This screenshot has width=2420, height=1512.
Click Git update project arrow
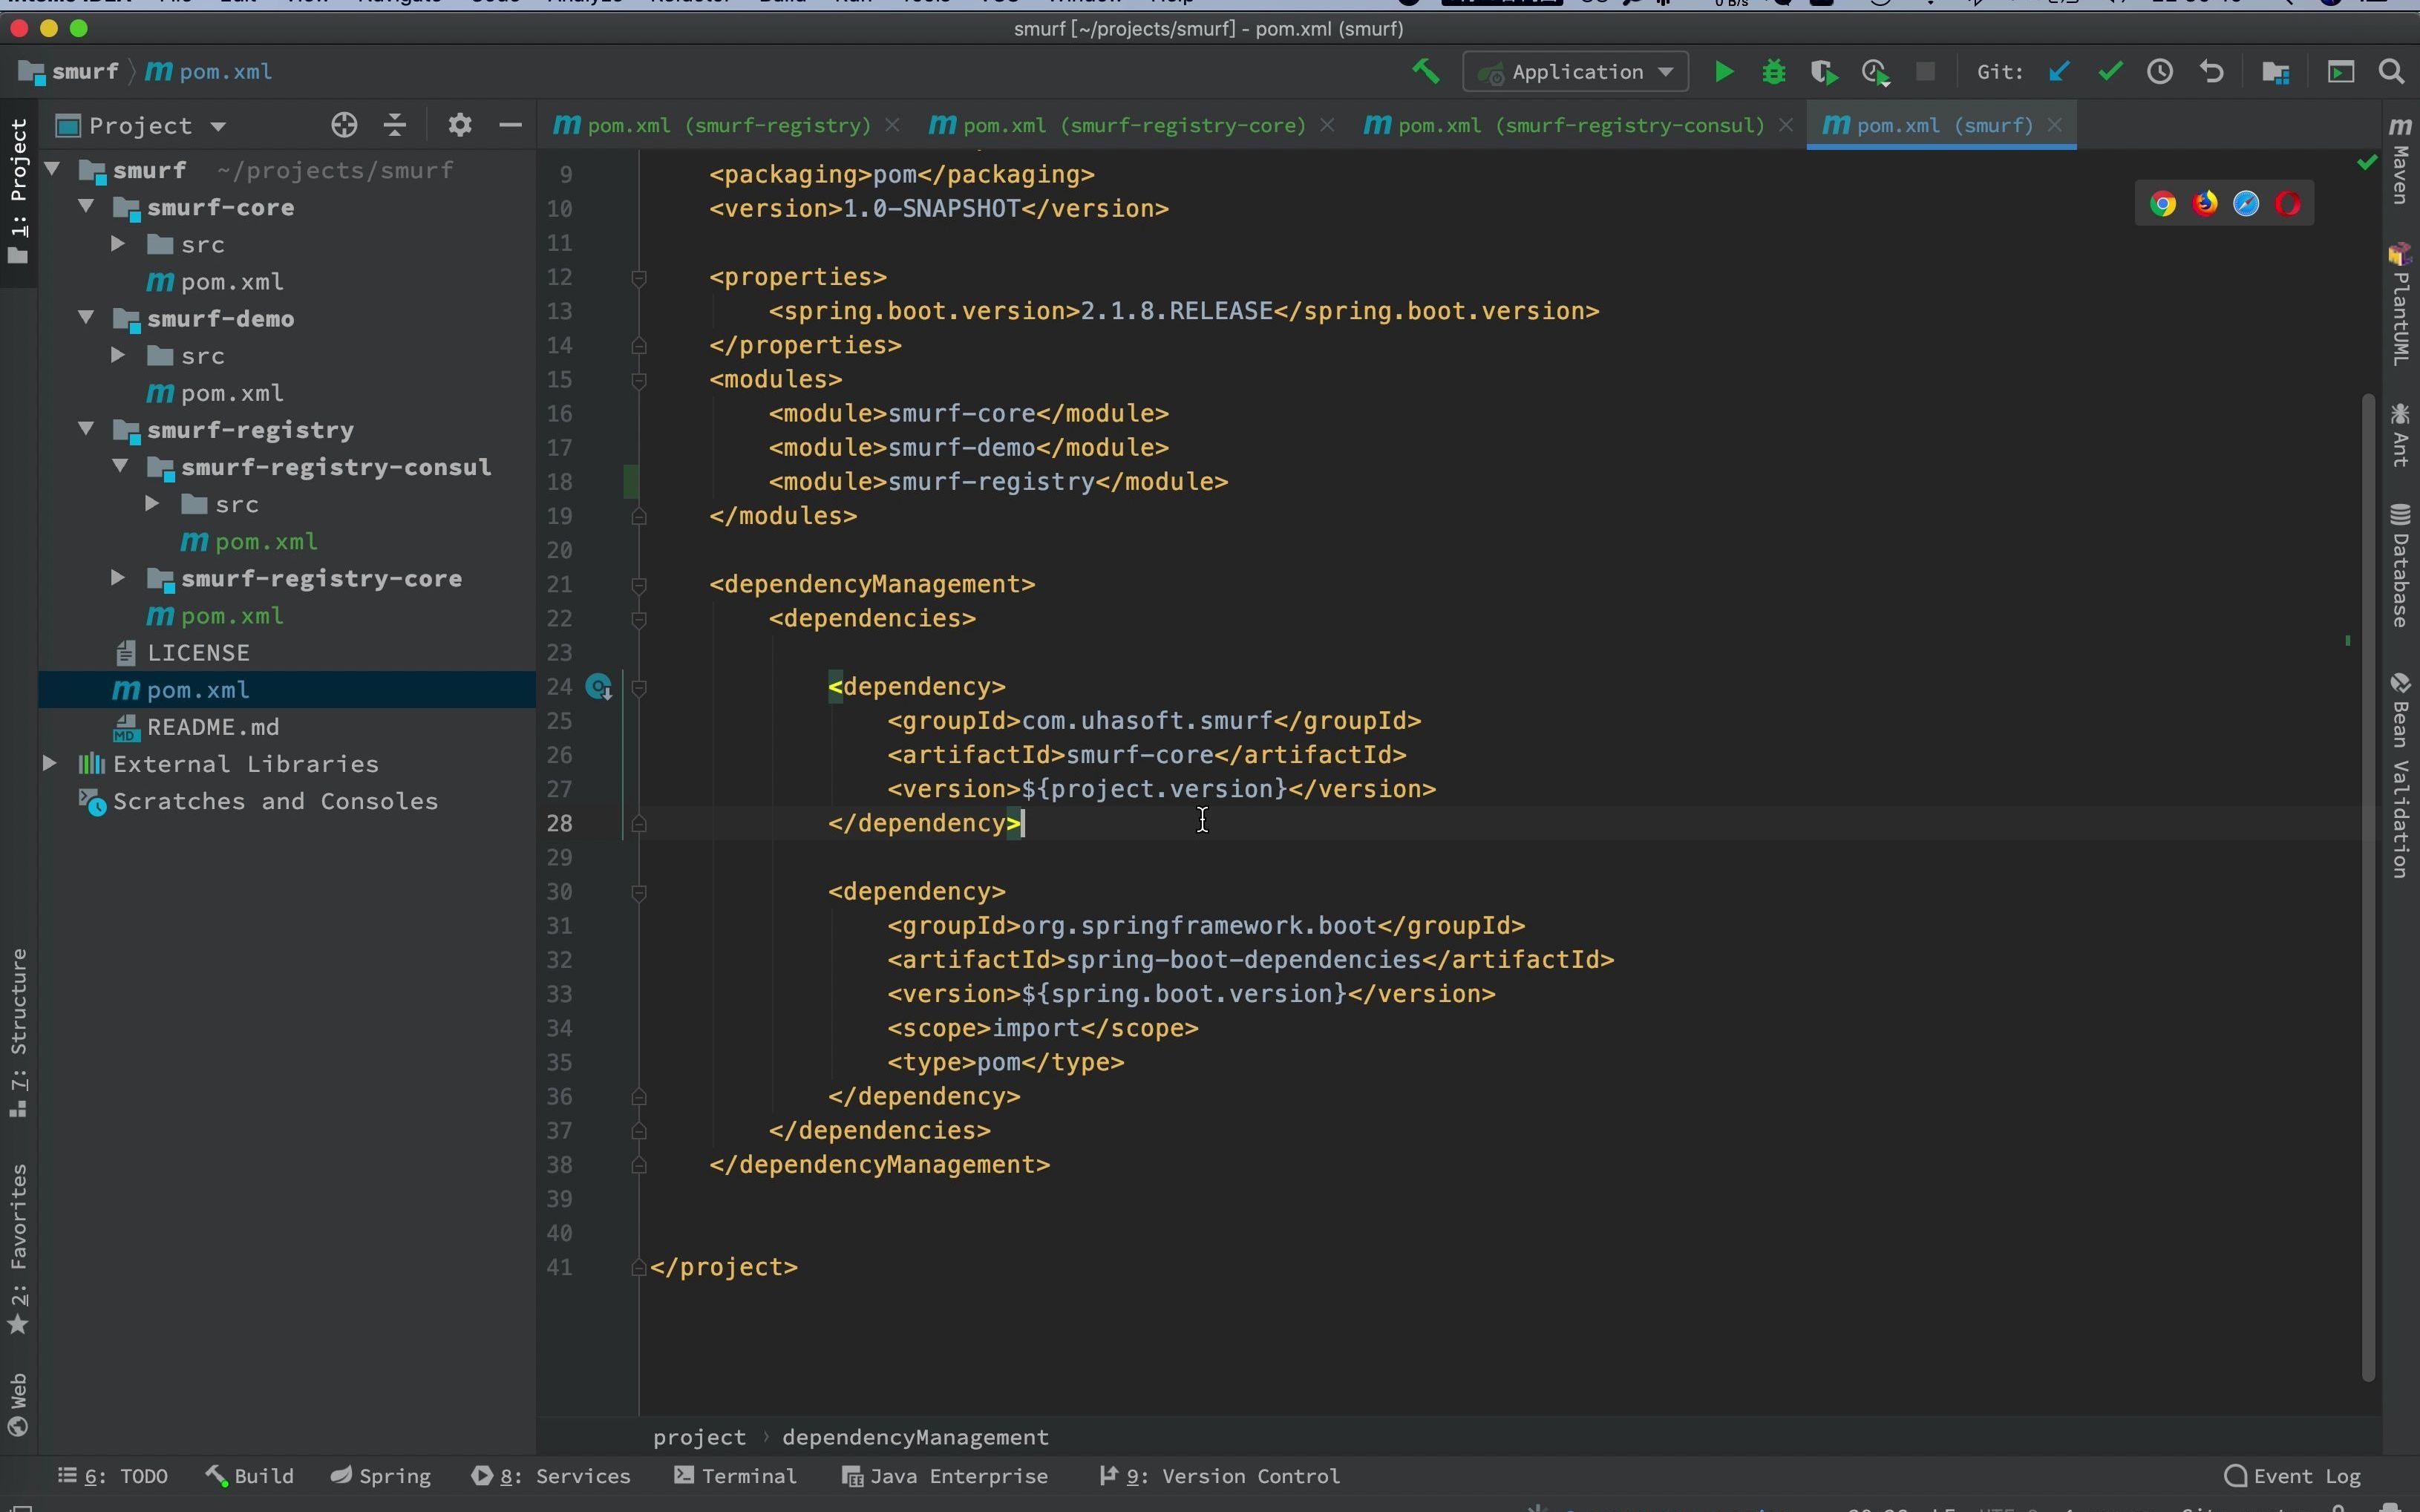(2061, 72)
